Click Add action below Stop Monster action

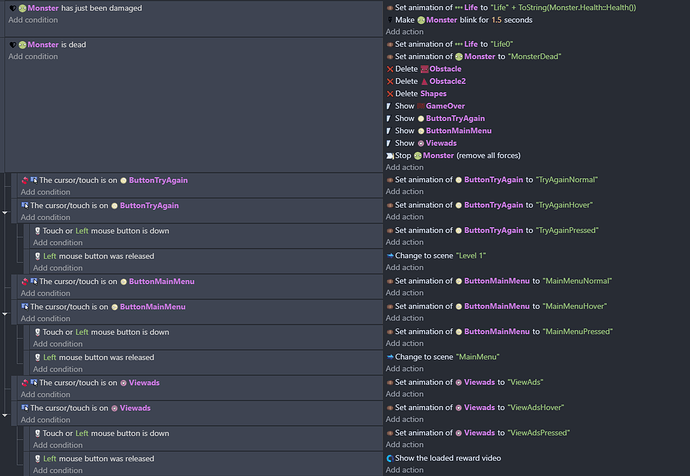[x=404, y=168]
